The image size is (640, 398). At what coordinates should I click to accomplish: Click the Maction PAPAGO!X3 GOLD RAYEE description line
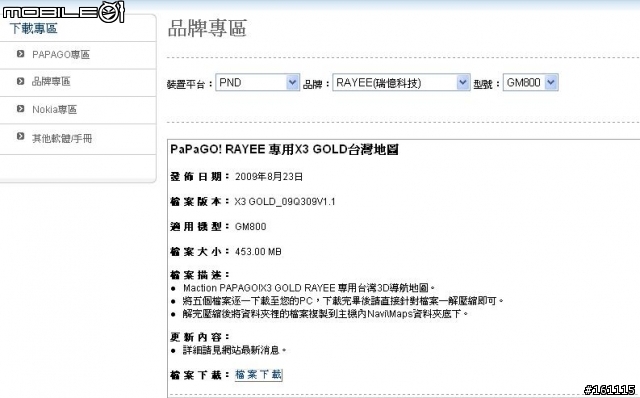click(309, 288)
